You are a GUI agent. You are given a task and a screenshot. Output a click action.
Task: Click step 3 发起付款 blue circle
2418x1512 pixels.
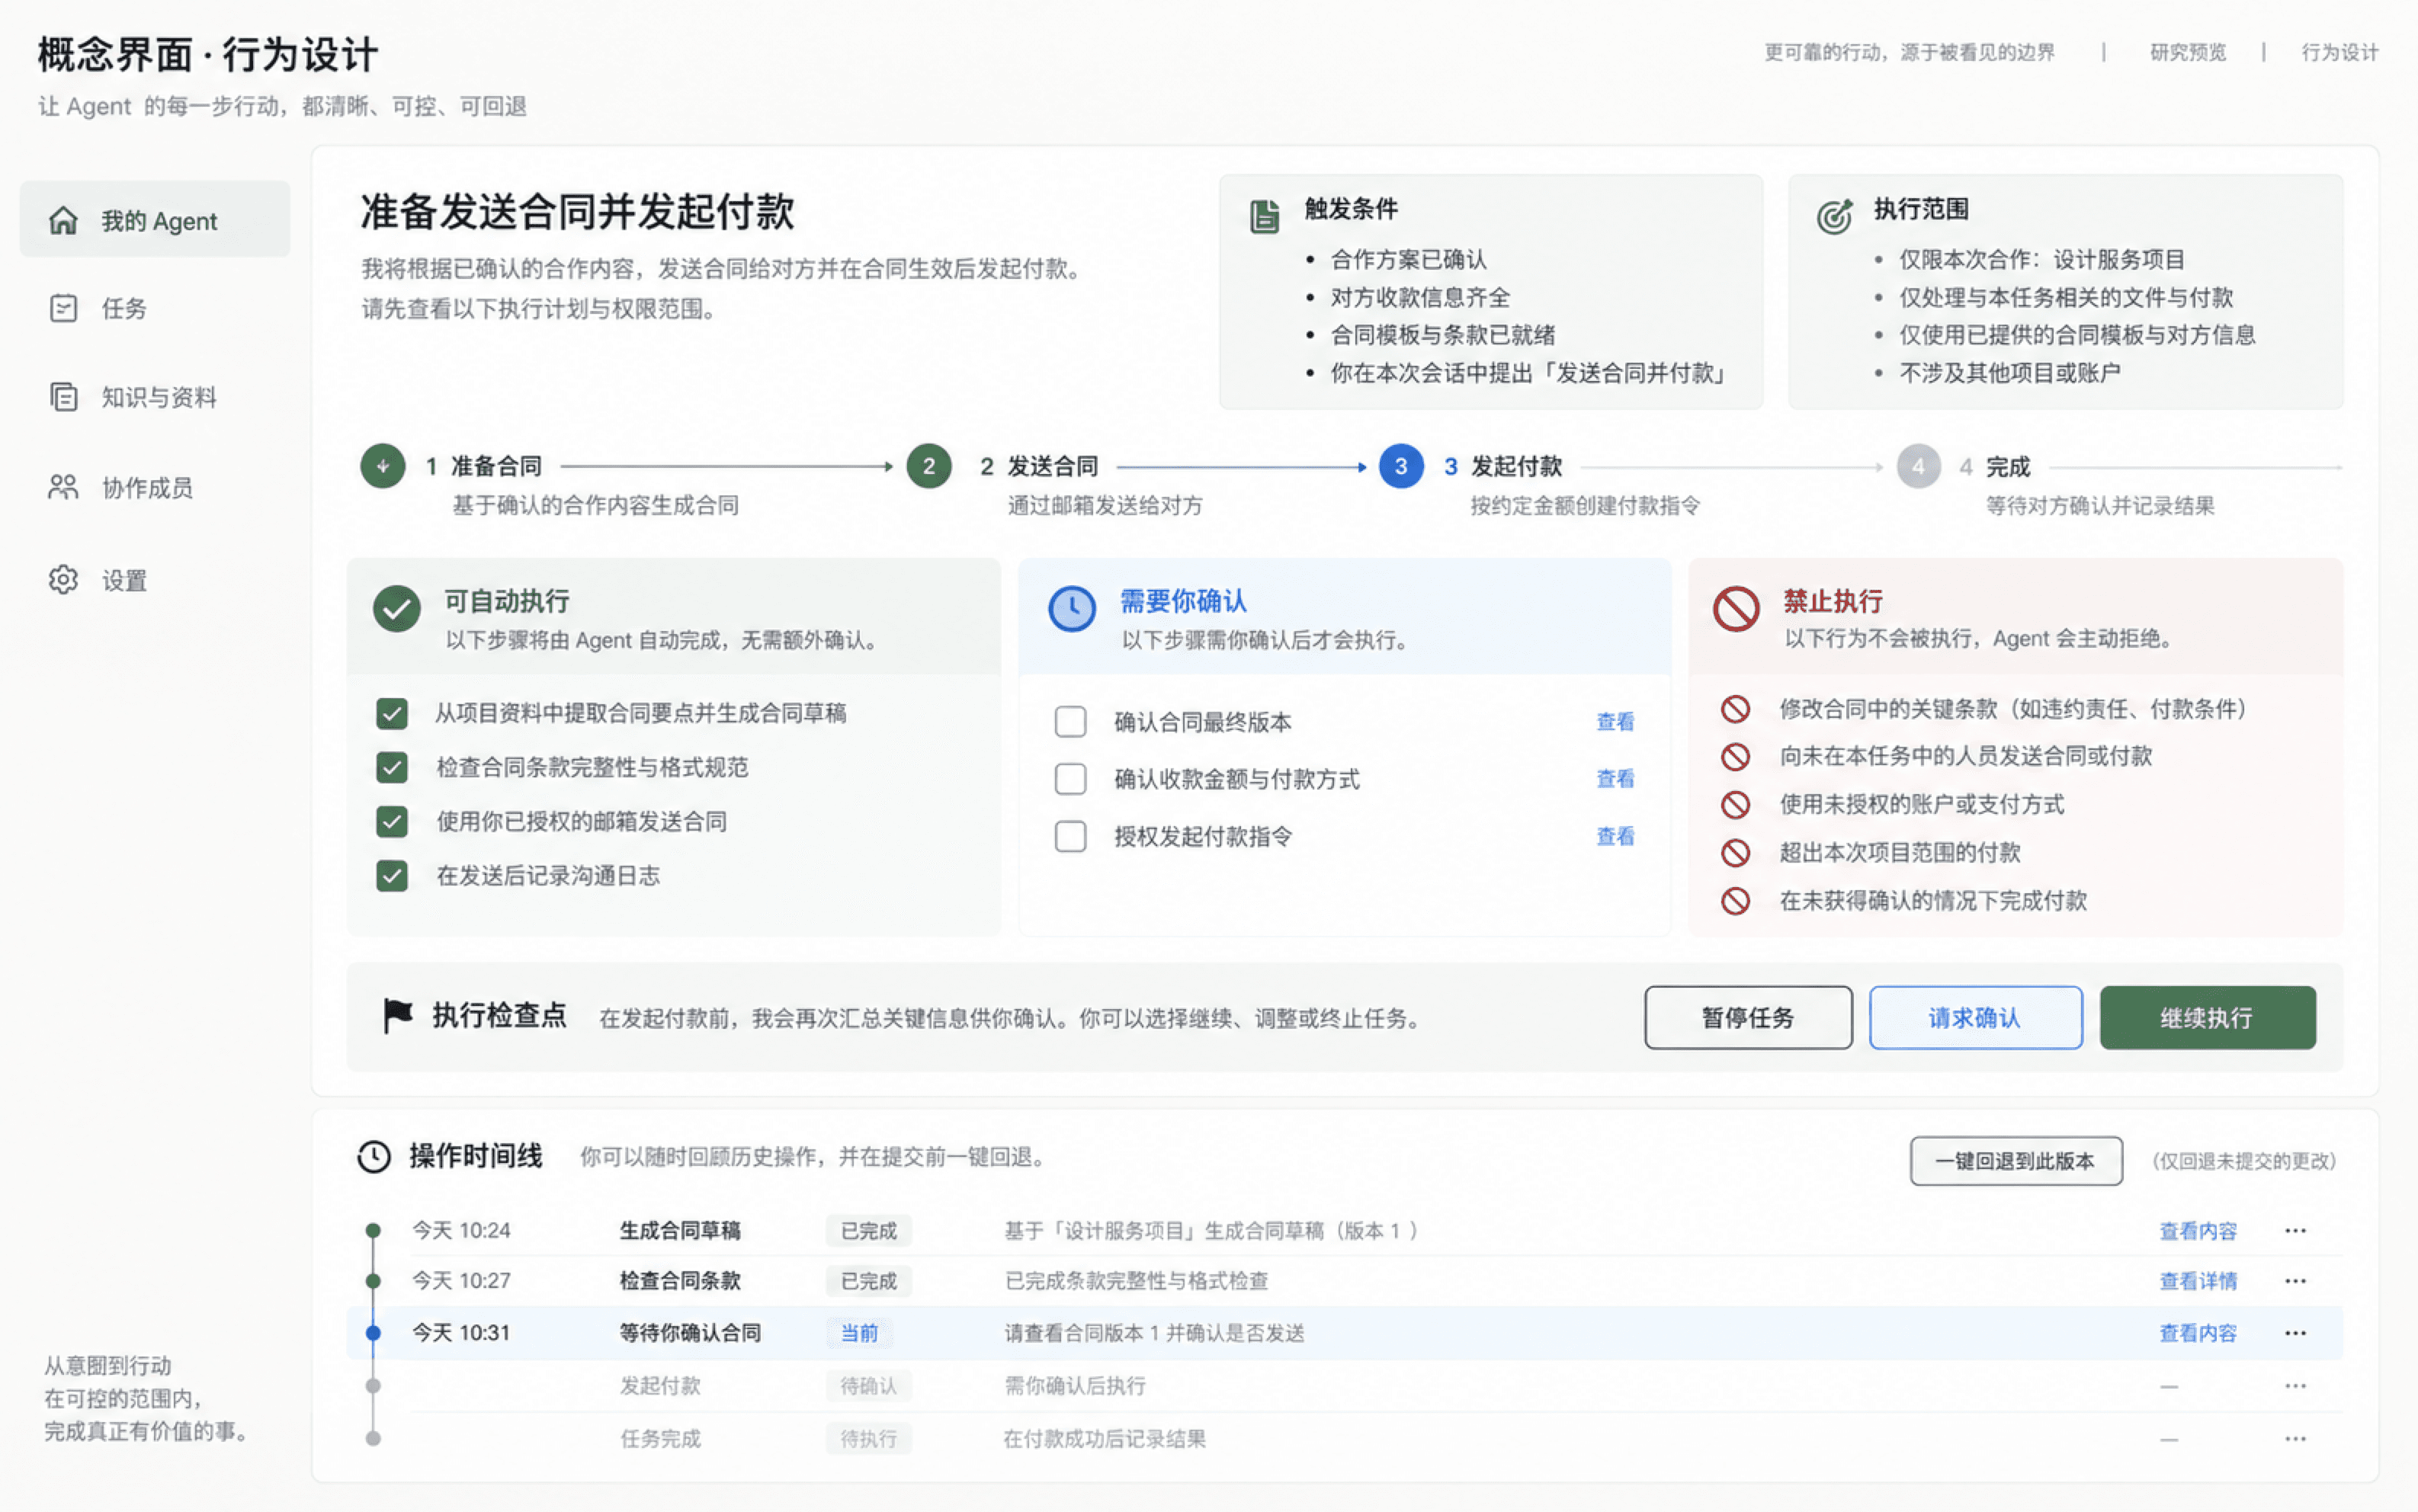point(1401,466)
